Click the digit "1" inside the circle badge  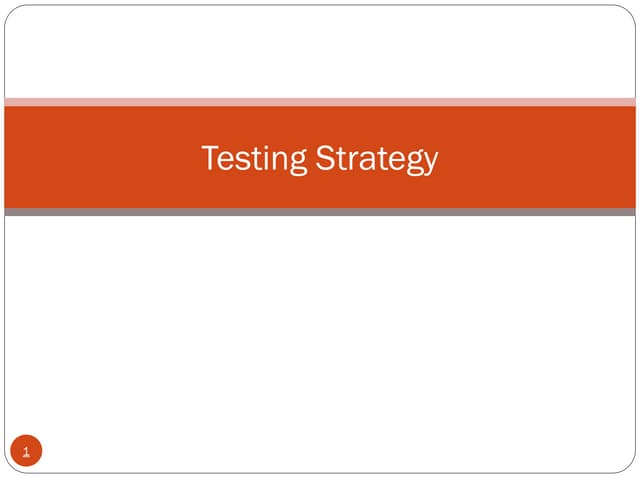pyautogui.click(x=26, y=453)
